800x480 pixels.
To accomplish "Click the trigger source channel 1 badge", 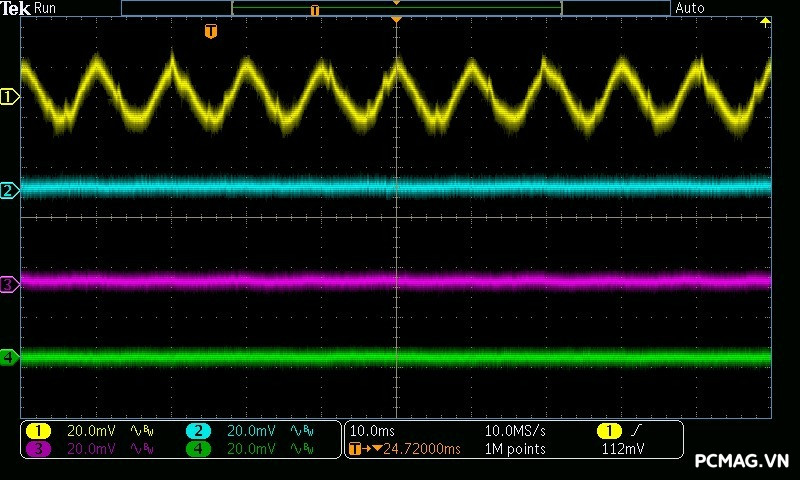I will 608,431.
